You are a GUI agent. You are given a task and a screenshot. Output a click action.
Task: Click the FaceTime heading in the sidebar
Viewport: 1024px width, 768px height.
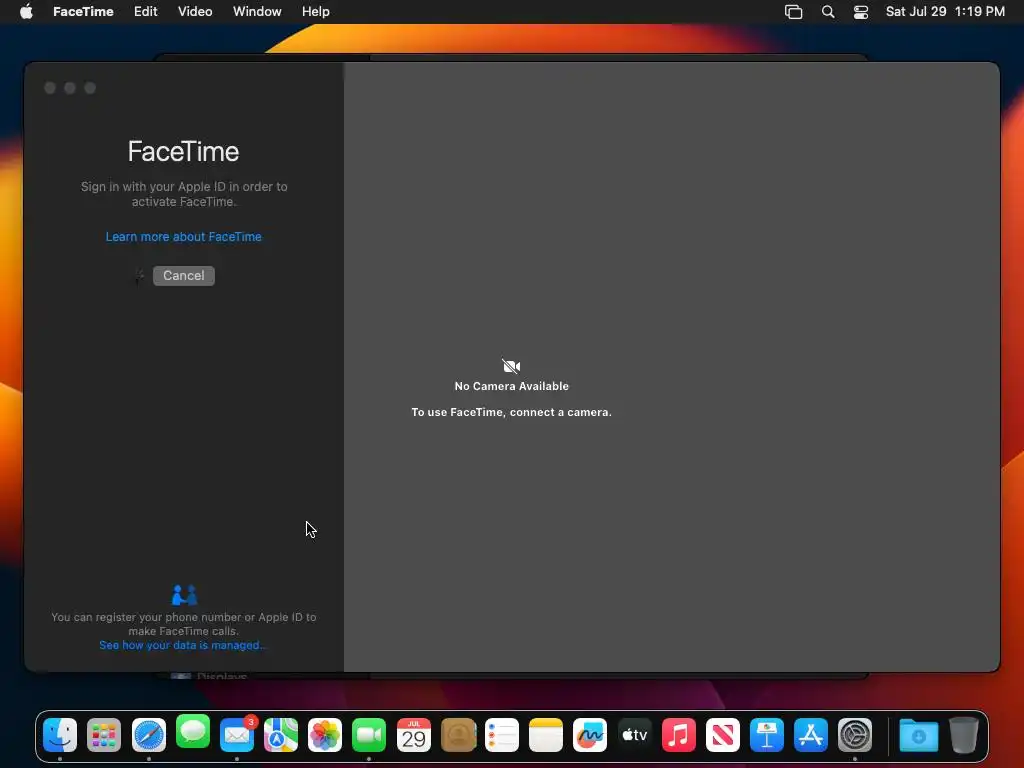pos(184,152)
